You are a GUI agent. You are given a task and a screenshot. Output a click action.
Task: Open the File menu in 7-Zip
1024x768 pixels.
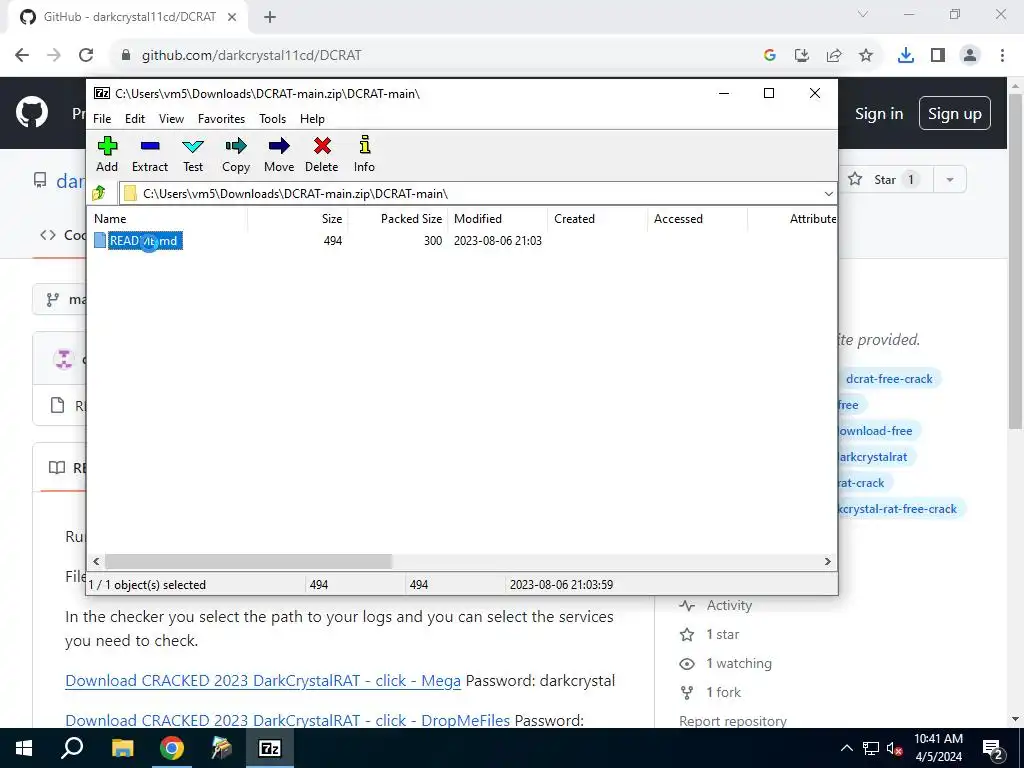pos(102,119)
